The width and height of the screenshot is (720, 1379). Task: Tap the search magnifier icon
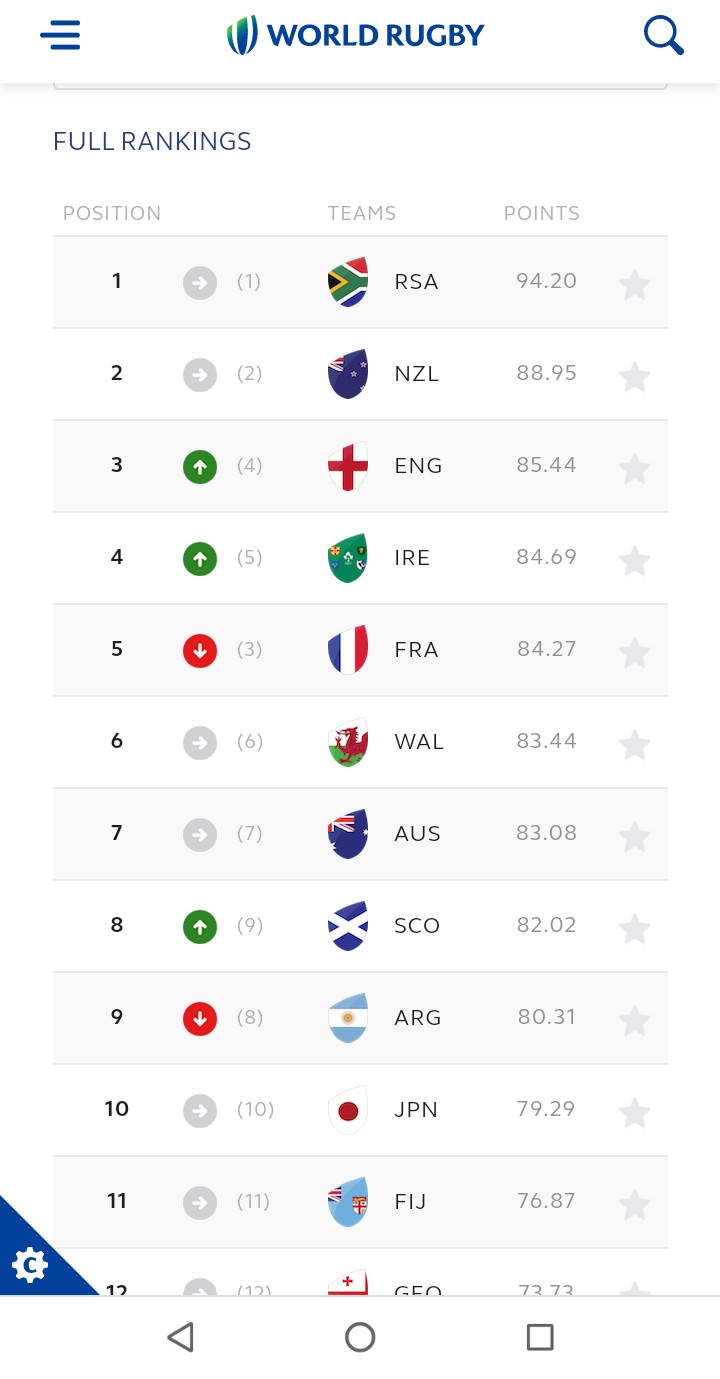(663, 36)
